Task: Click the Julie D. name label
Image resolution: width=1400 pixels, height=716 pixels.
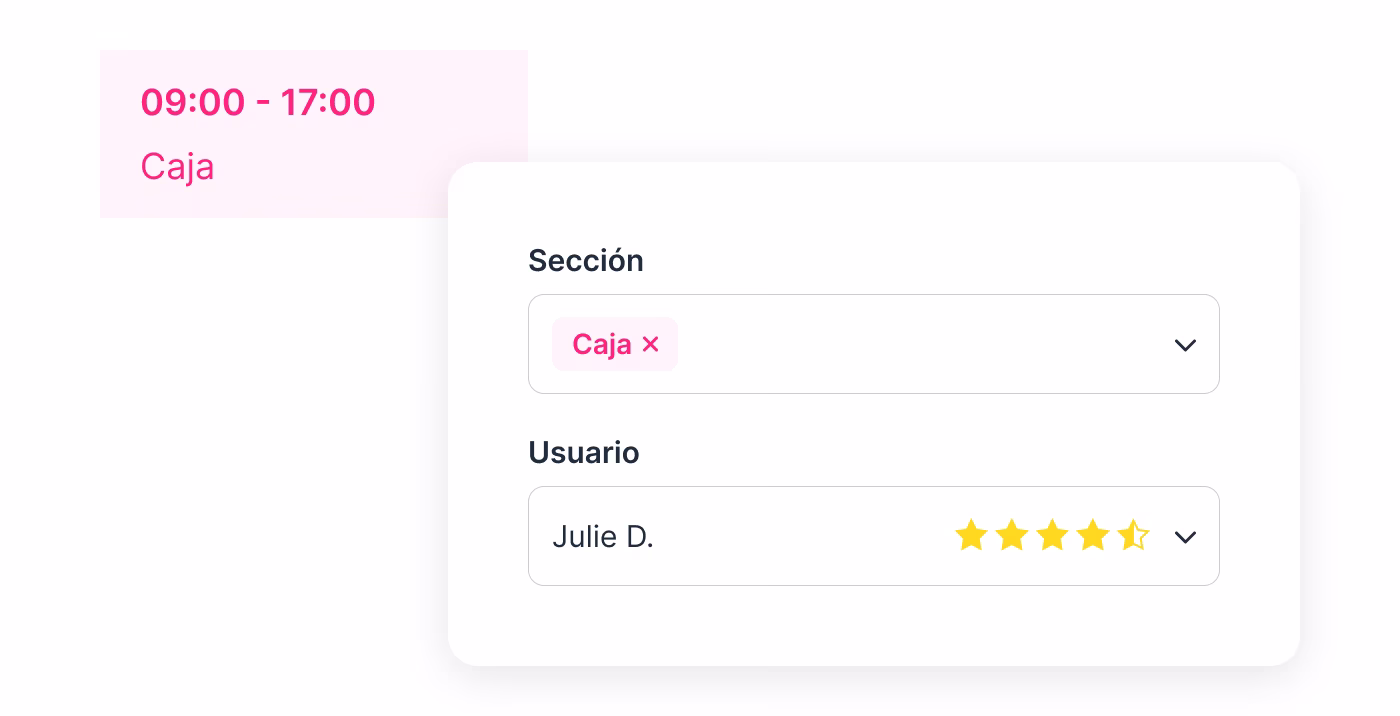Action: click(603, 536)
